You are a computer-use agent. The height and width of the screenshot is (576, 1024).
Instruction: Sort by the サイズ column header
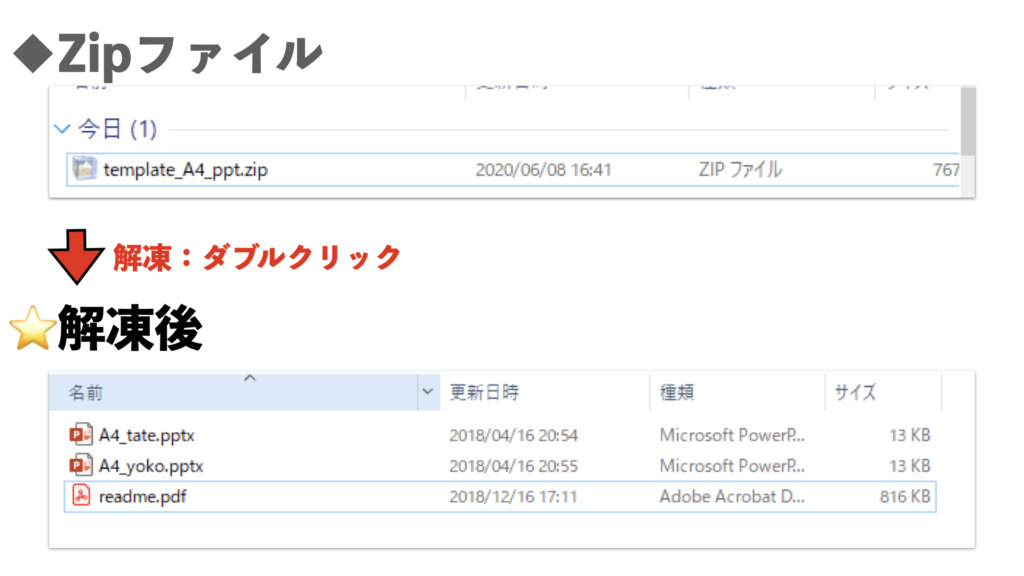pos(884,392)
